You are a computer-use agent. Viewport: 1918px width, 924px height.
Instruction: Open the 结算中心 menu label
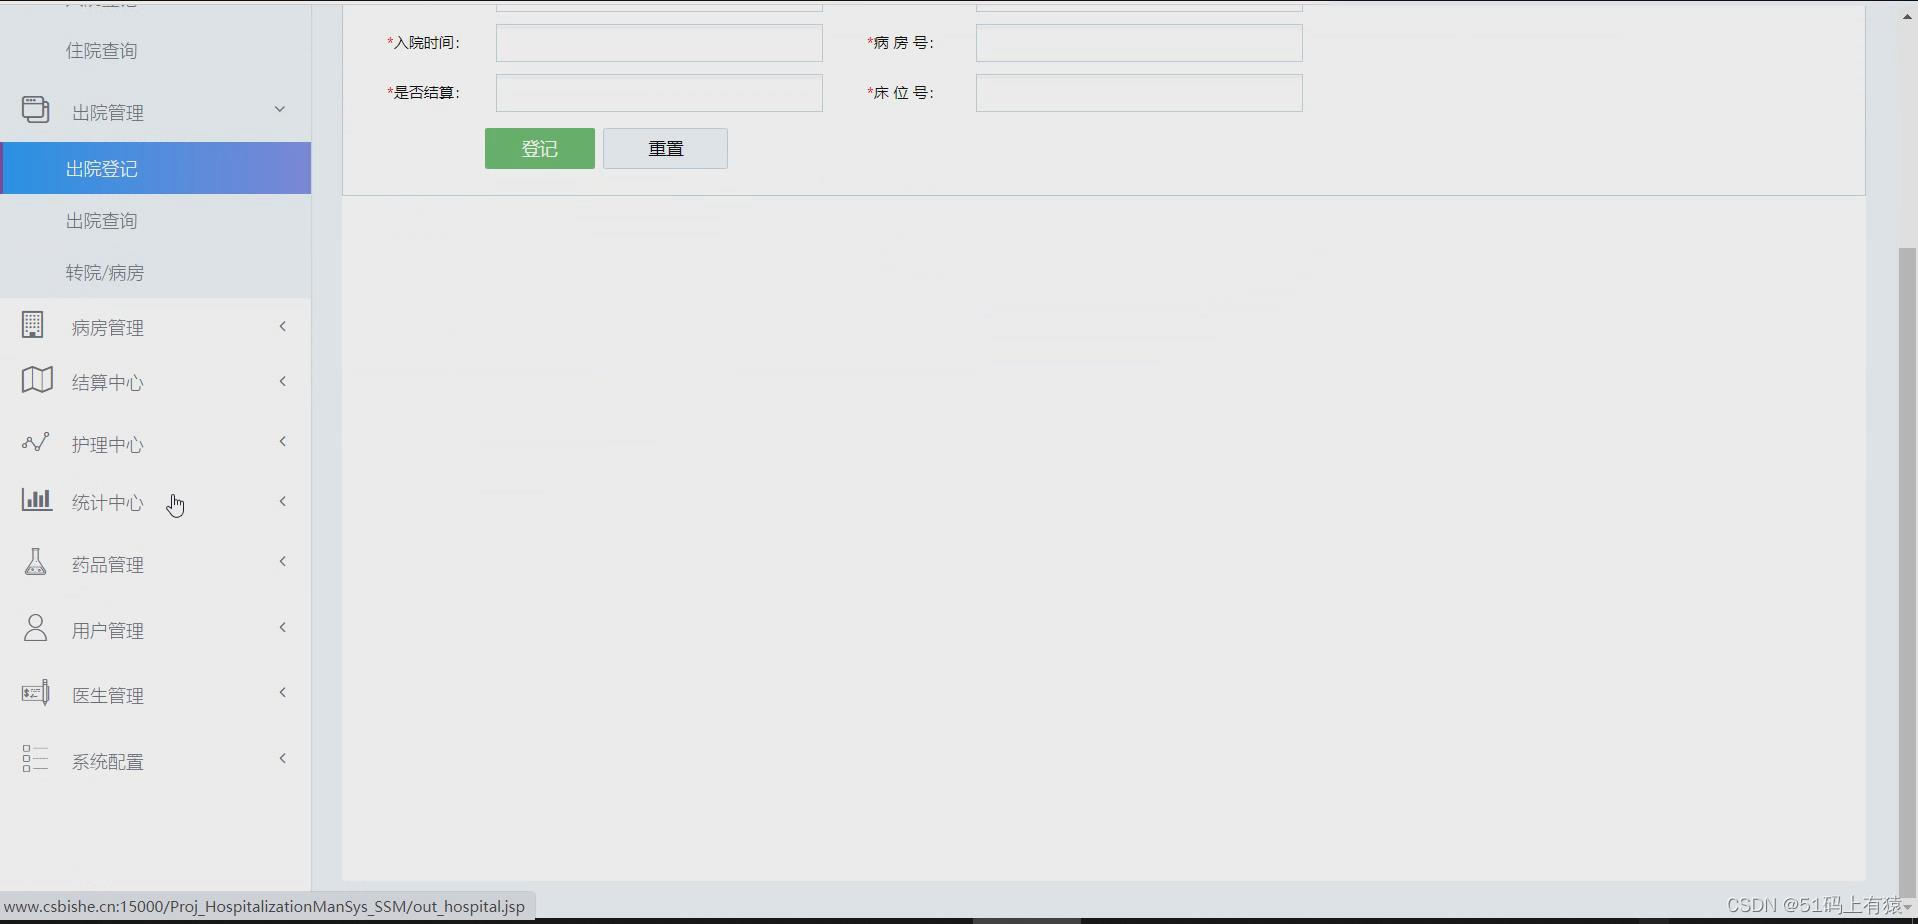(108, 383)
